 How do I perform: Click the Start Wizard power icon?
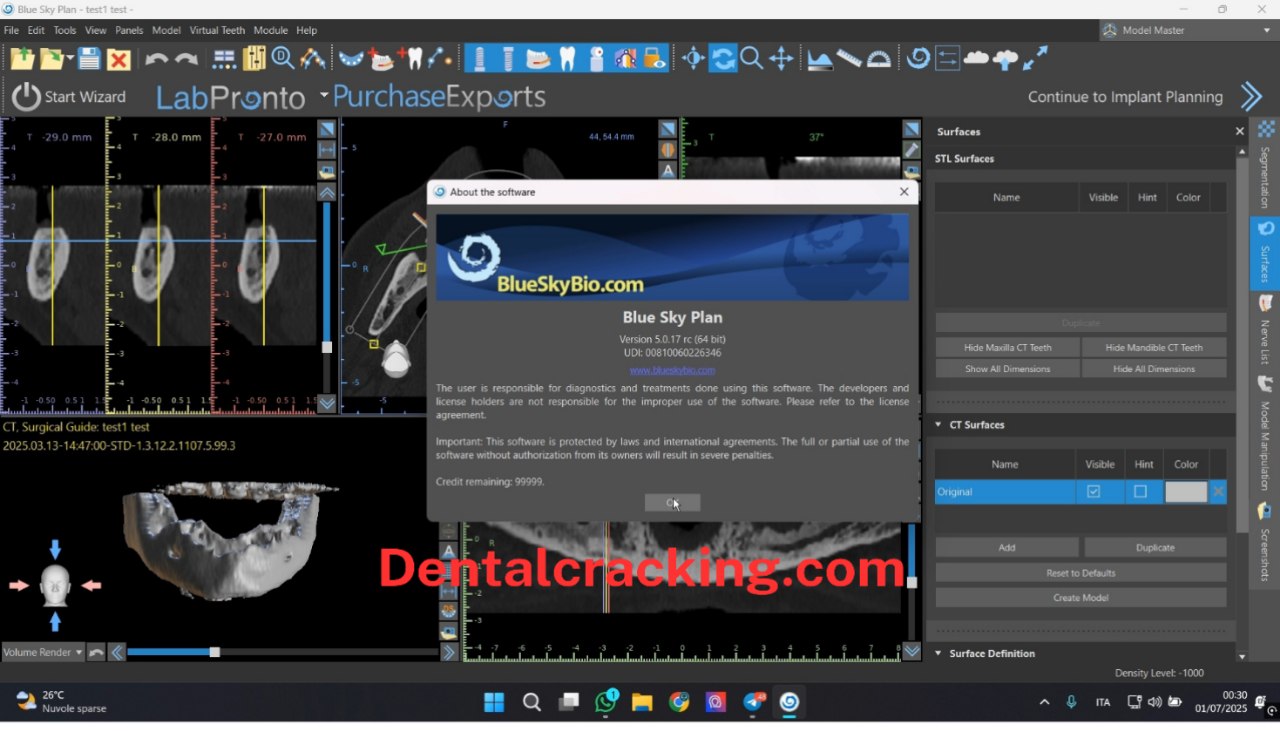point(27,96)
